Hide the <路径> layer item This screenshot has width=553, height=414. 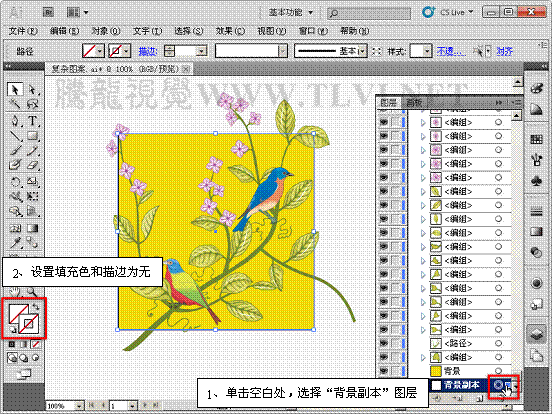tap(384, 343)
